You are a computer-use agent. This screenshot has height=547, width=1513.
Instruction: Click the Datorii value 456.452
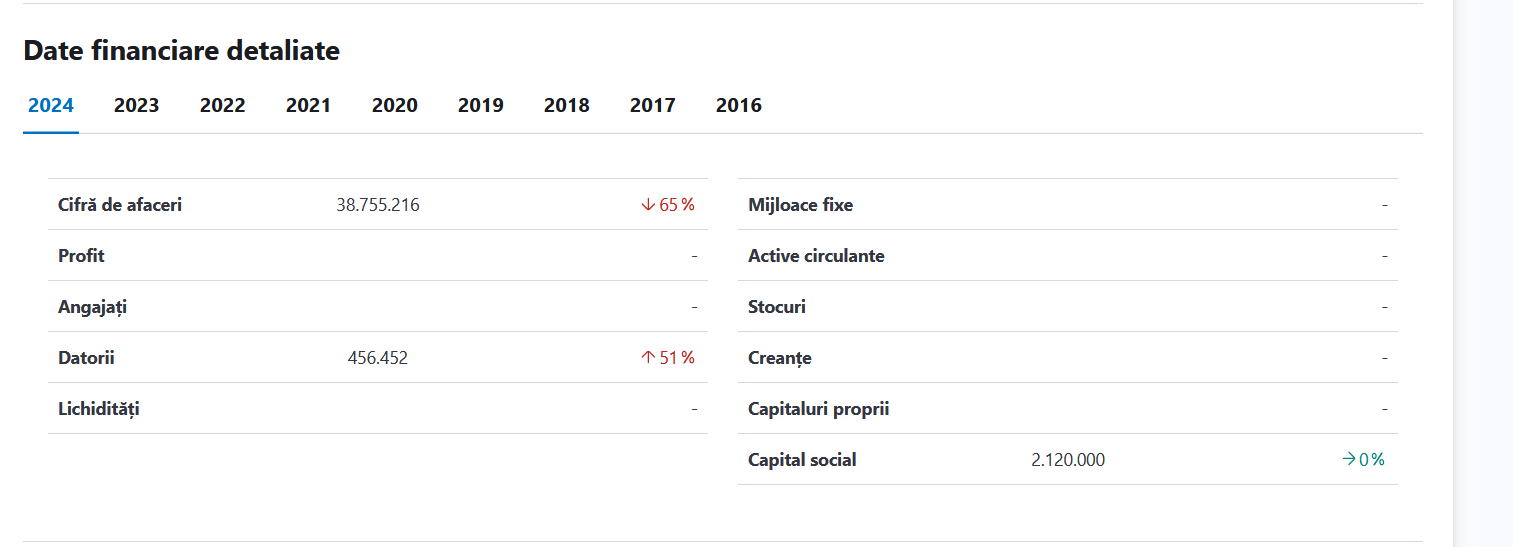tap(378, 358)
